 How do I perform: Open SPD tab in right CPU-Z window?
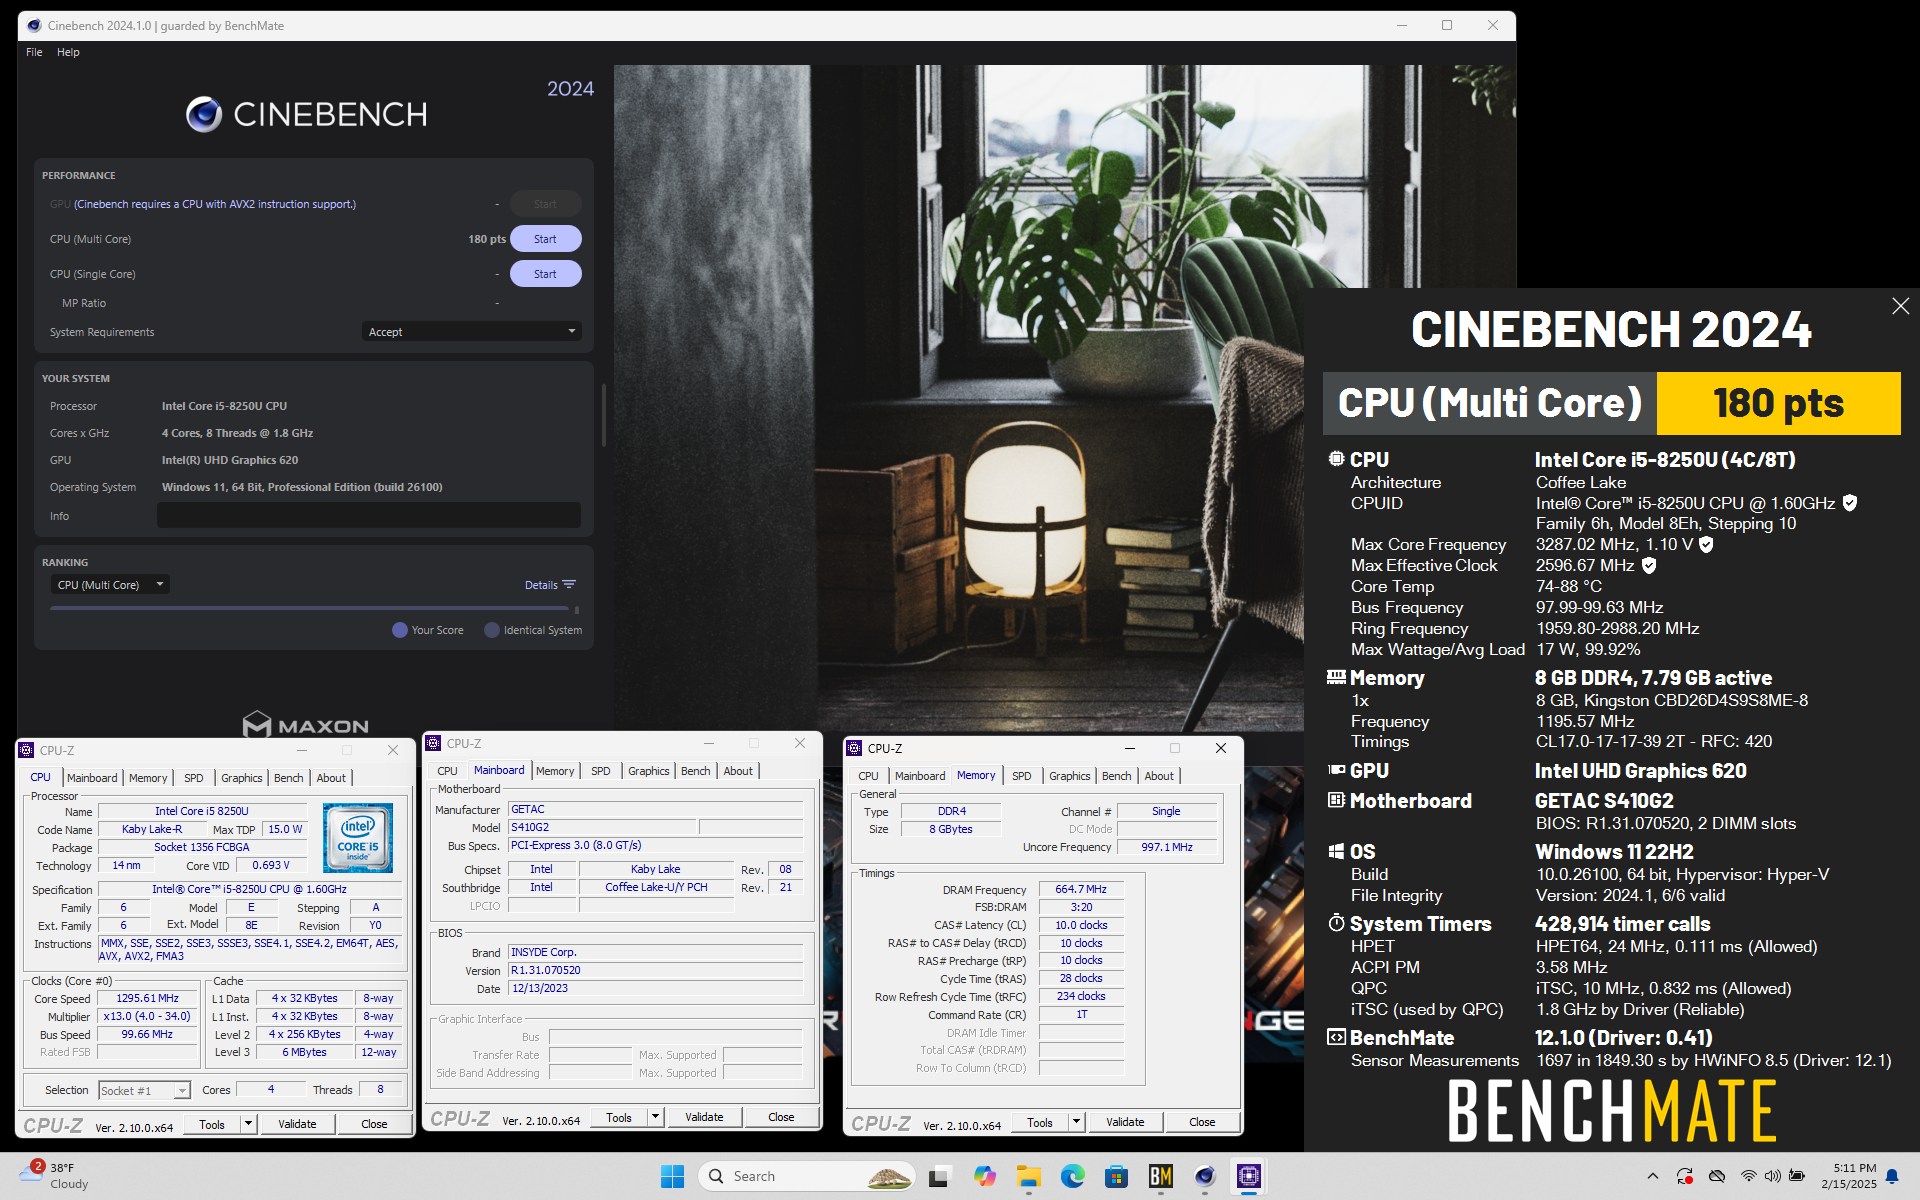click(1021, 776)
